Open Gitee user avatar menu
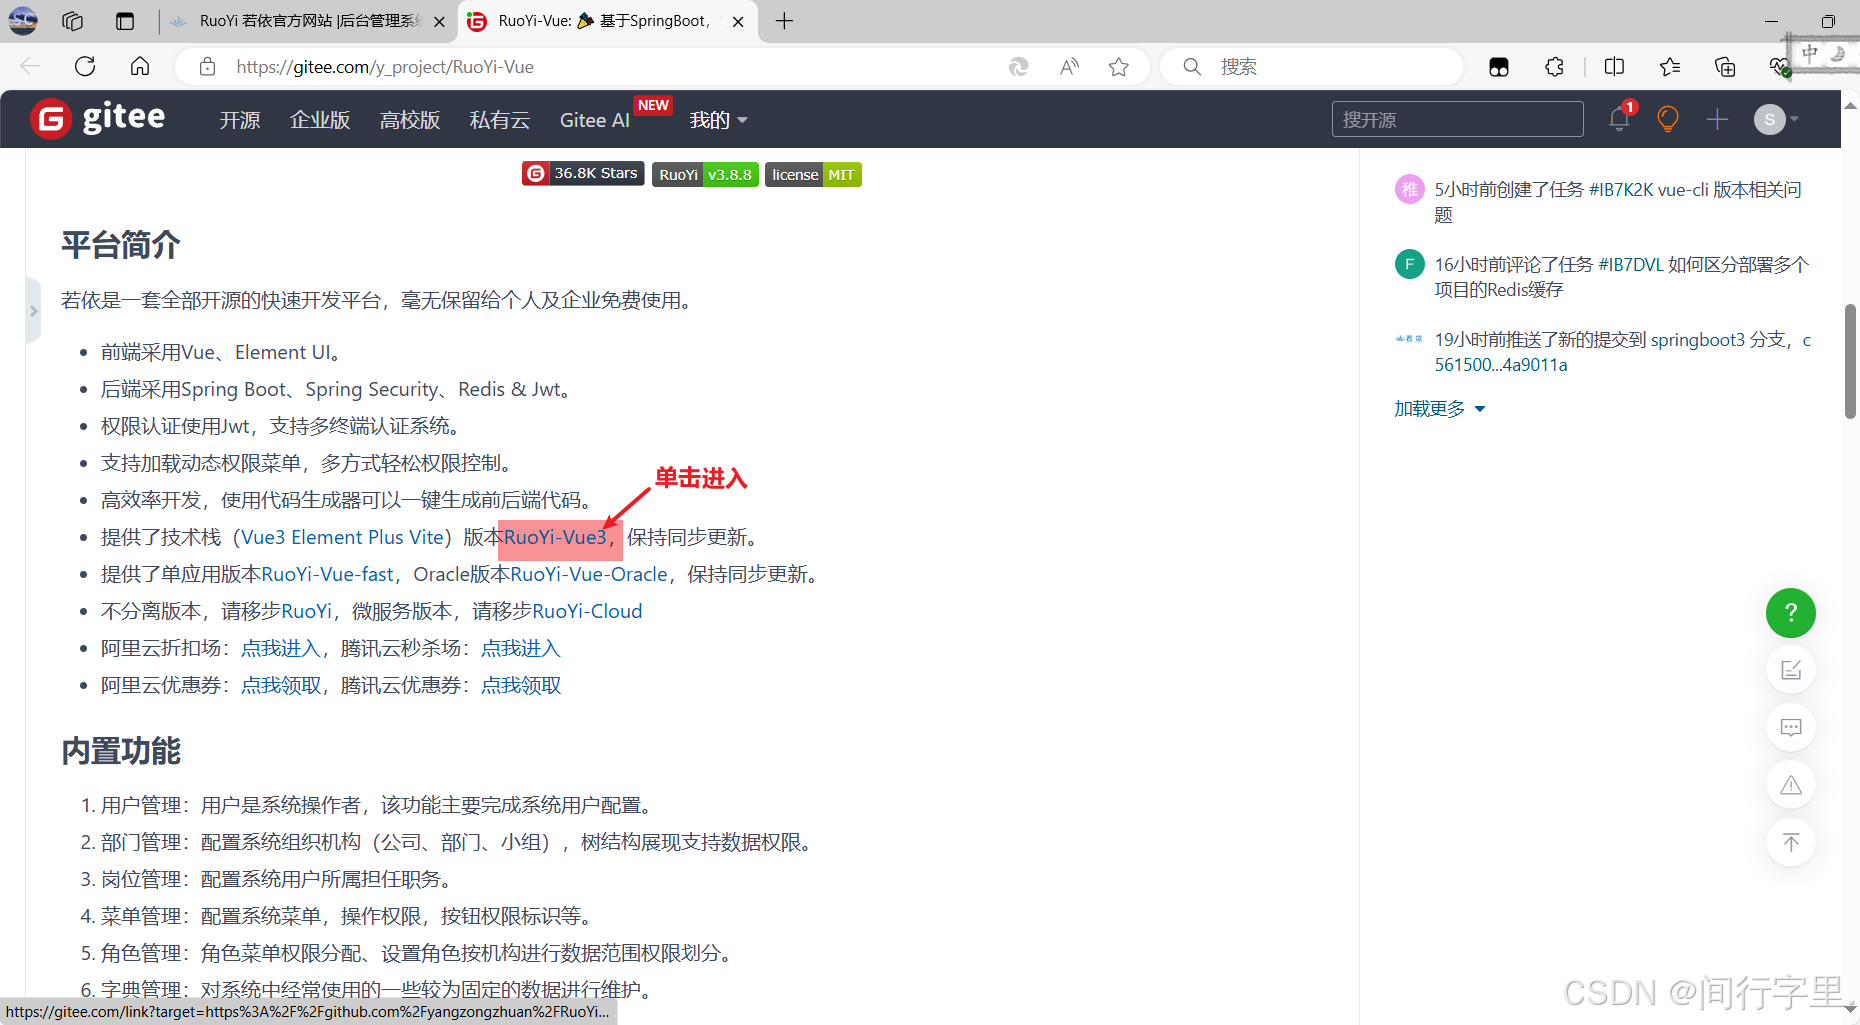The height and width of the screenshot is (1025, 1860). pyautogui.click(x=1775, y=119)
